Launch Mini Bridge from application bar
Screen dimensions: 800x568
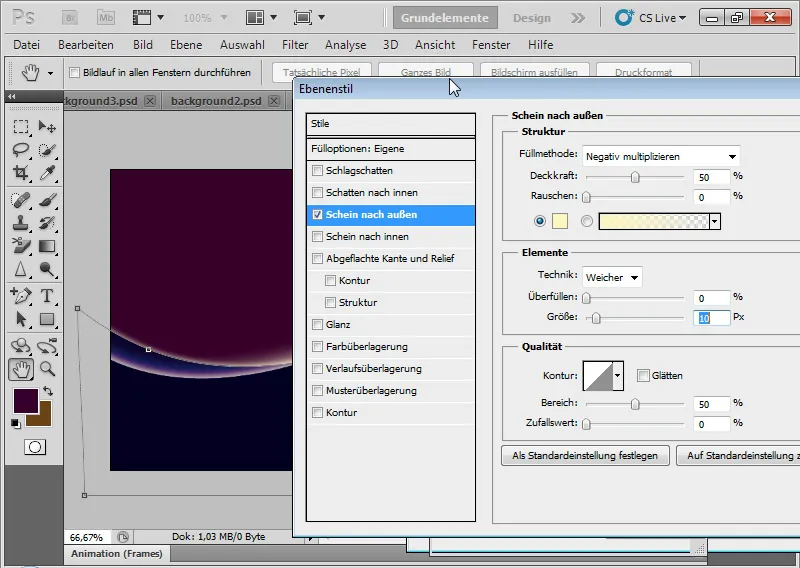tap(106, 18)
